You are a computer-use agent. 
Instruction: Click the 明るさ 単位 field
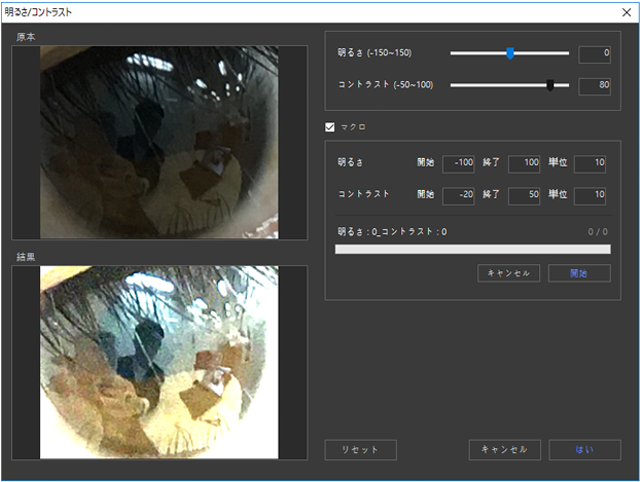(x=590, y=163)
